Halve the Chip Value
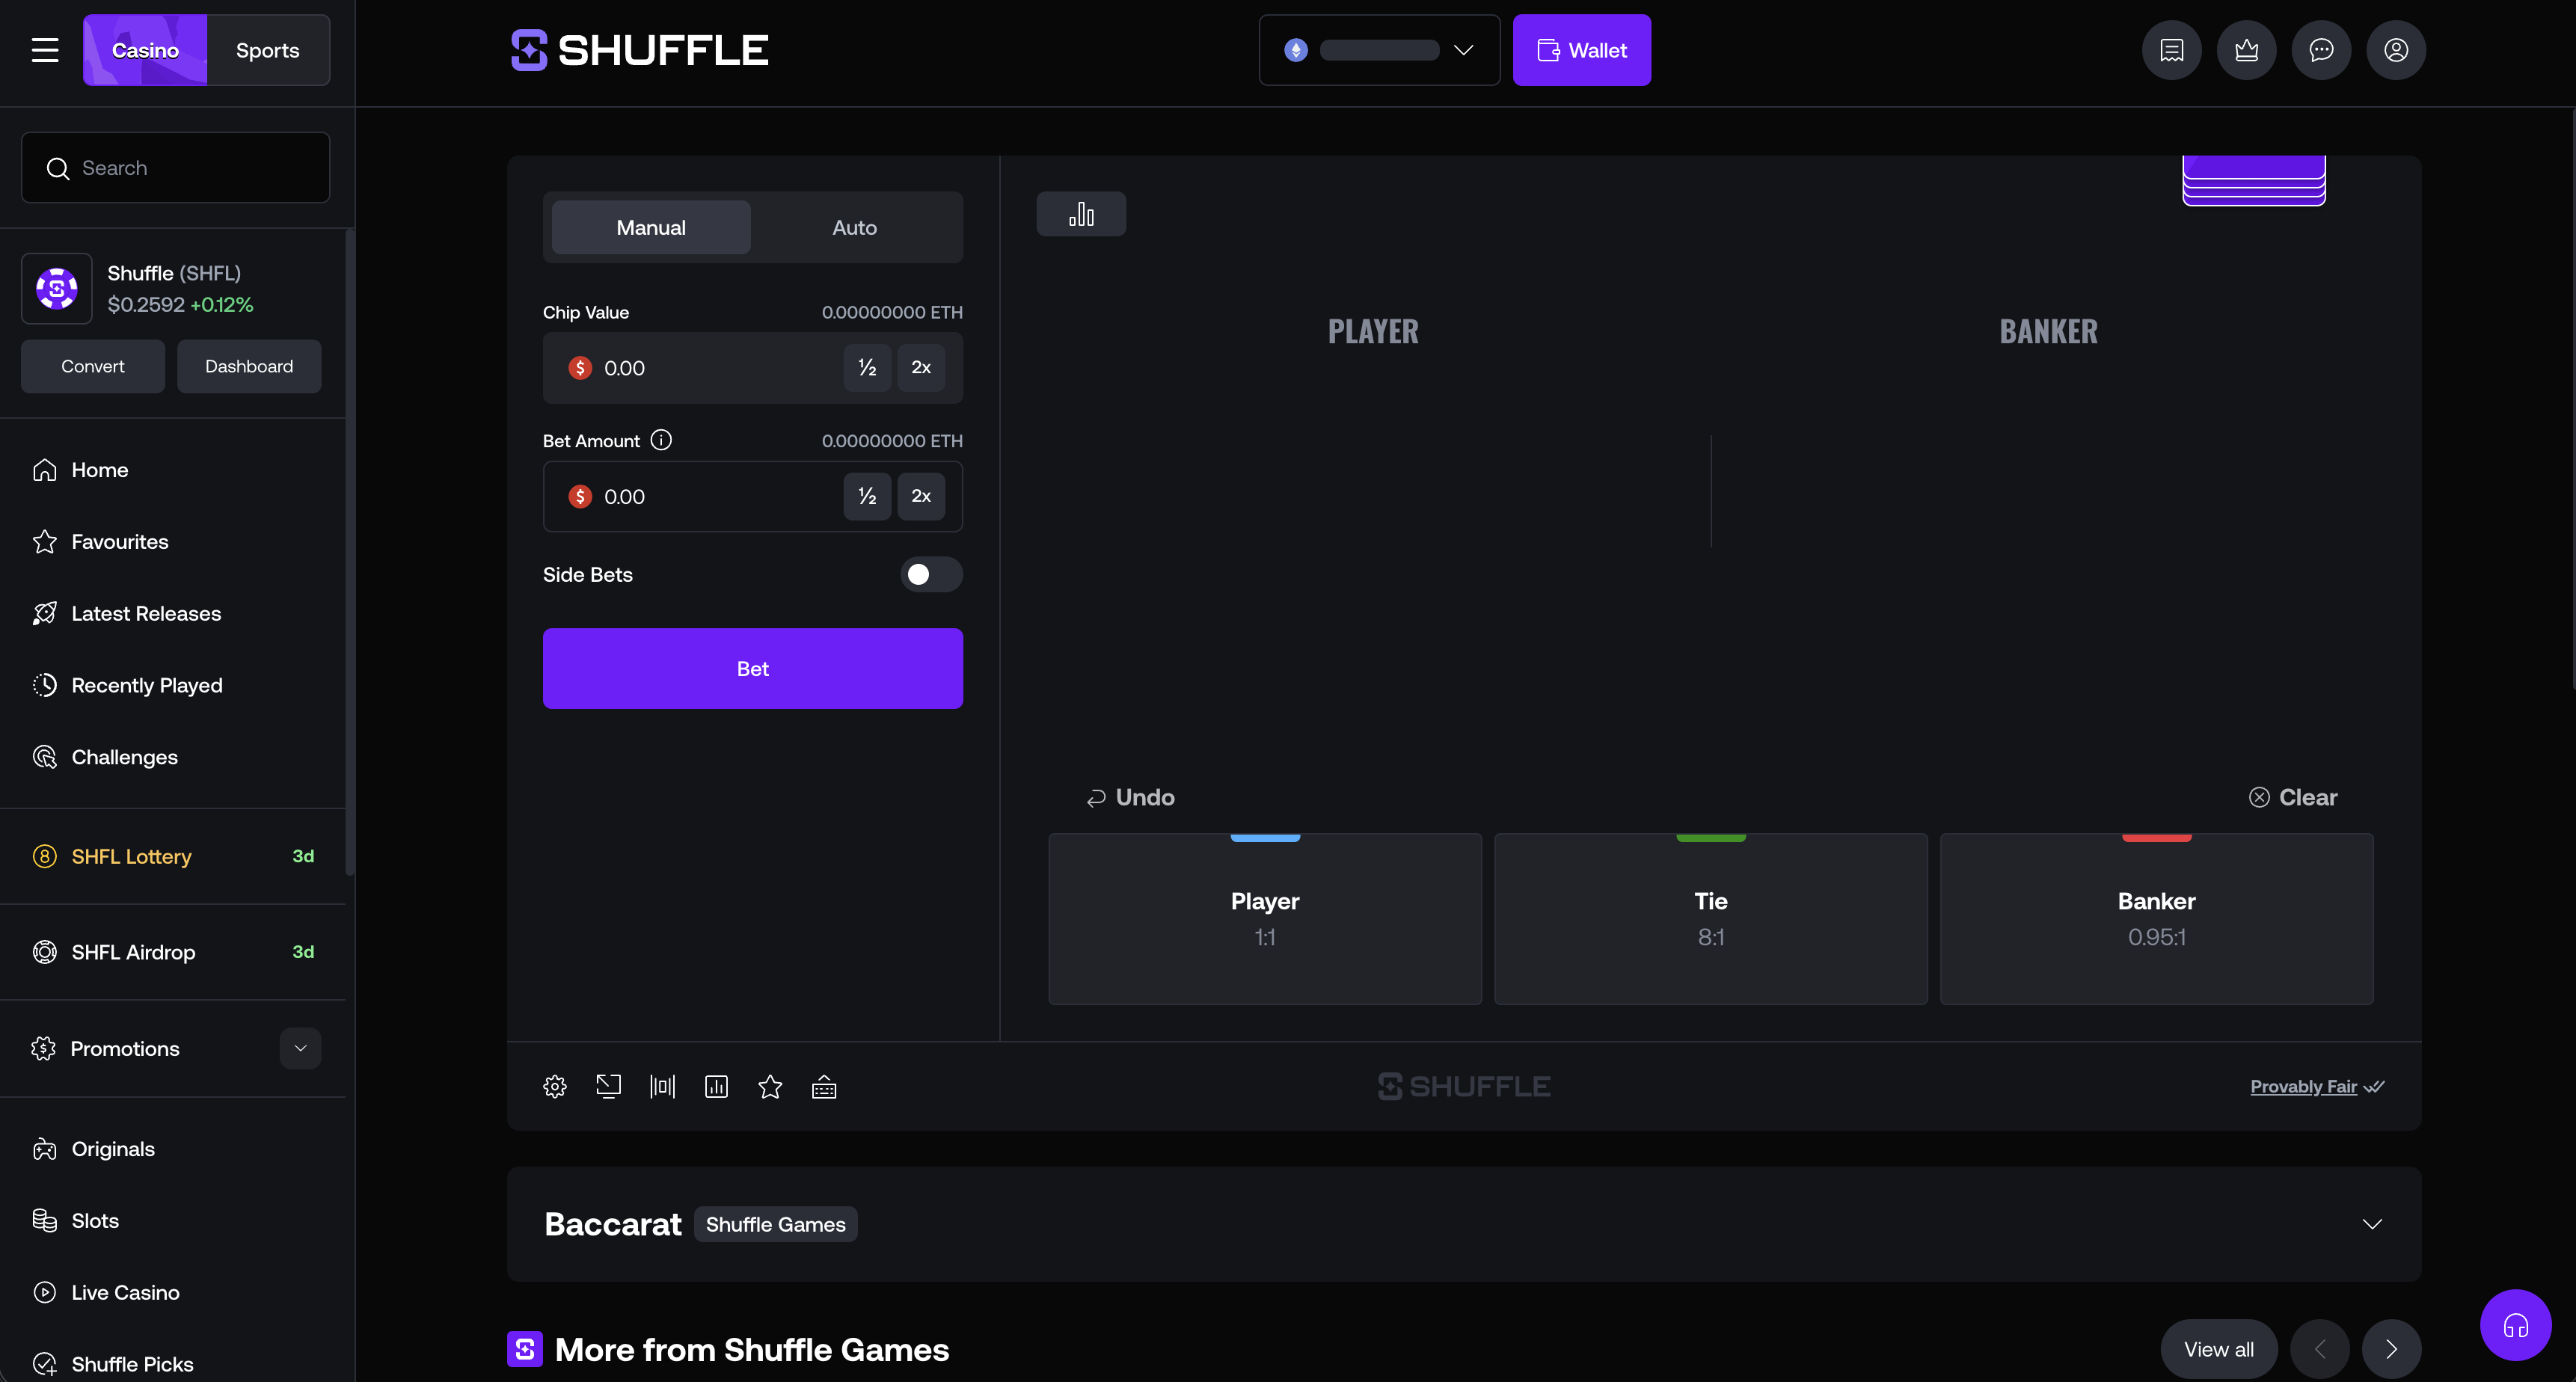The width and height of the screenshot is (2576, 1382). 867,368
